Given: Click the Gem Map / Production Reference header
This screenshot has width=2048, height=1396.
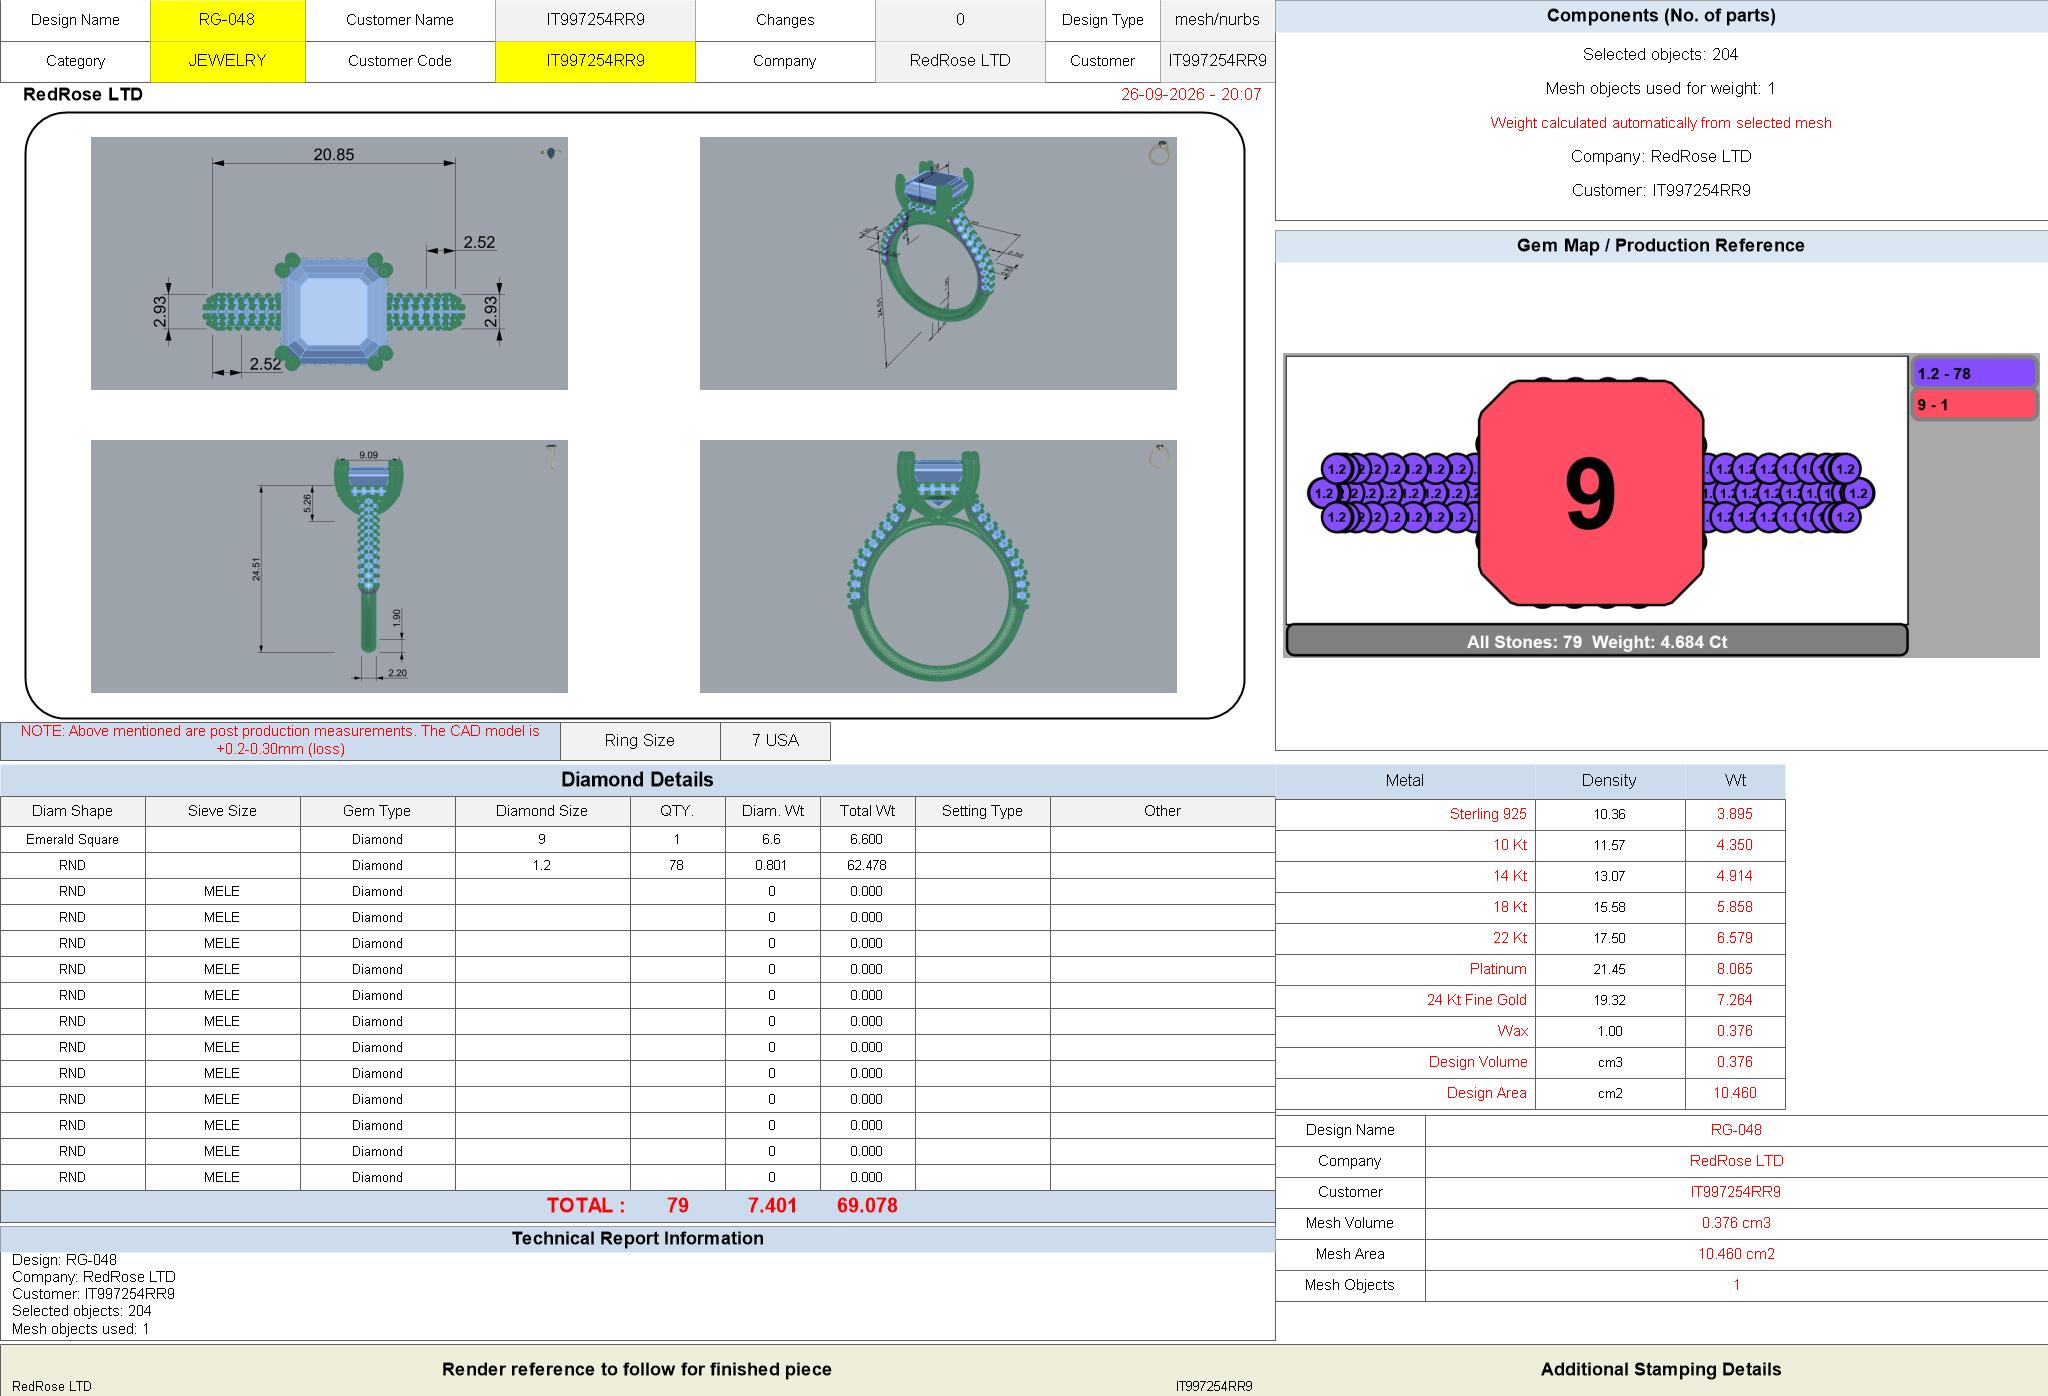Looking at the screenshot, I should click(1661, 246).
